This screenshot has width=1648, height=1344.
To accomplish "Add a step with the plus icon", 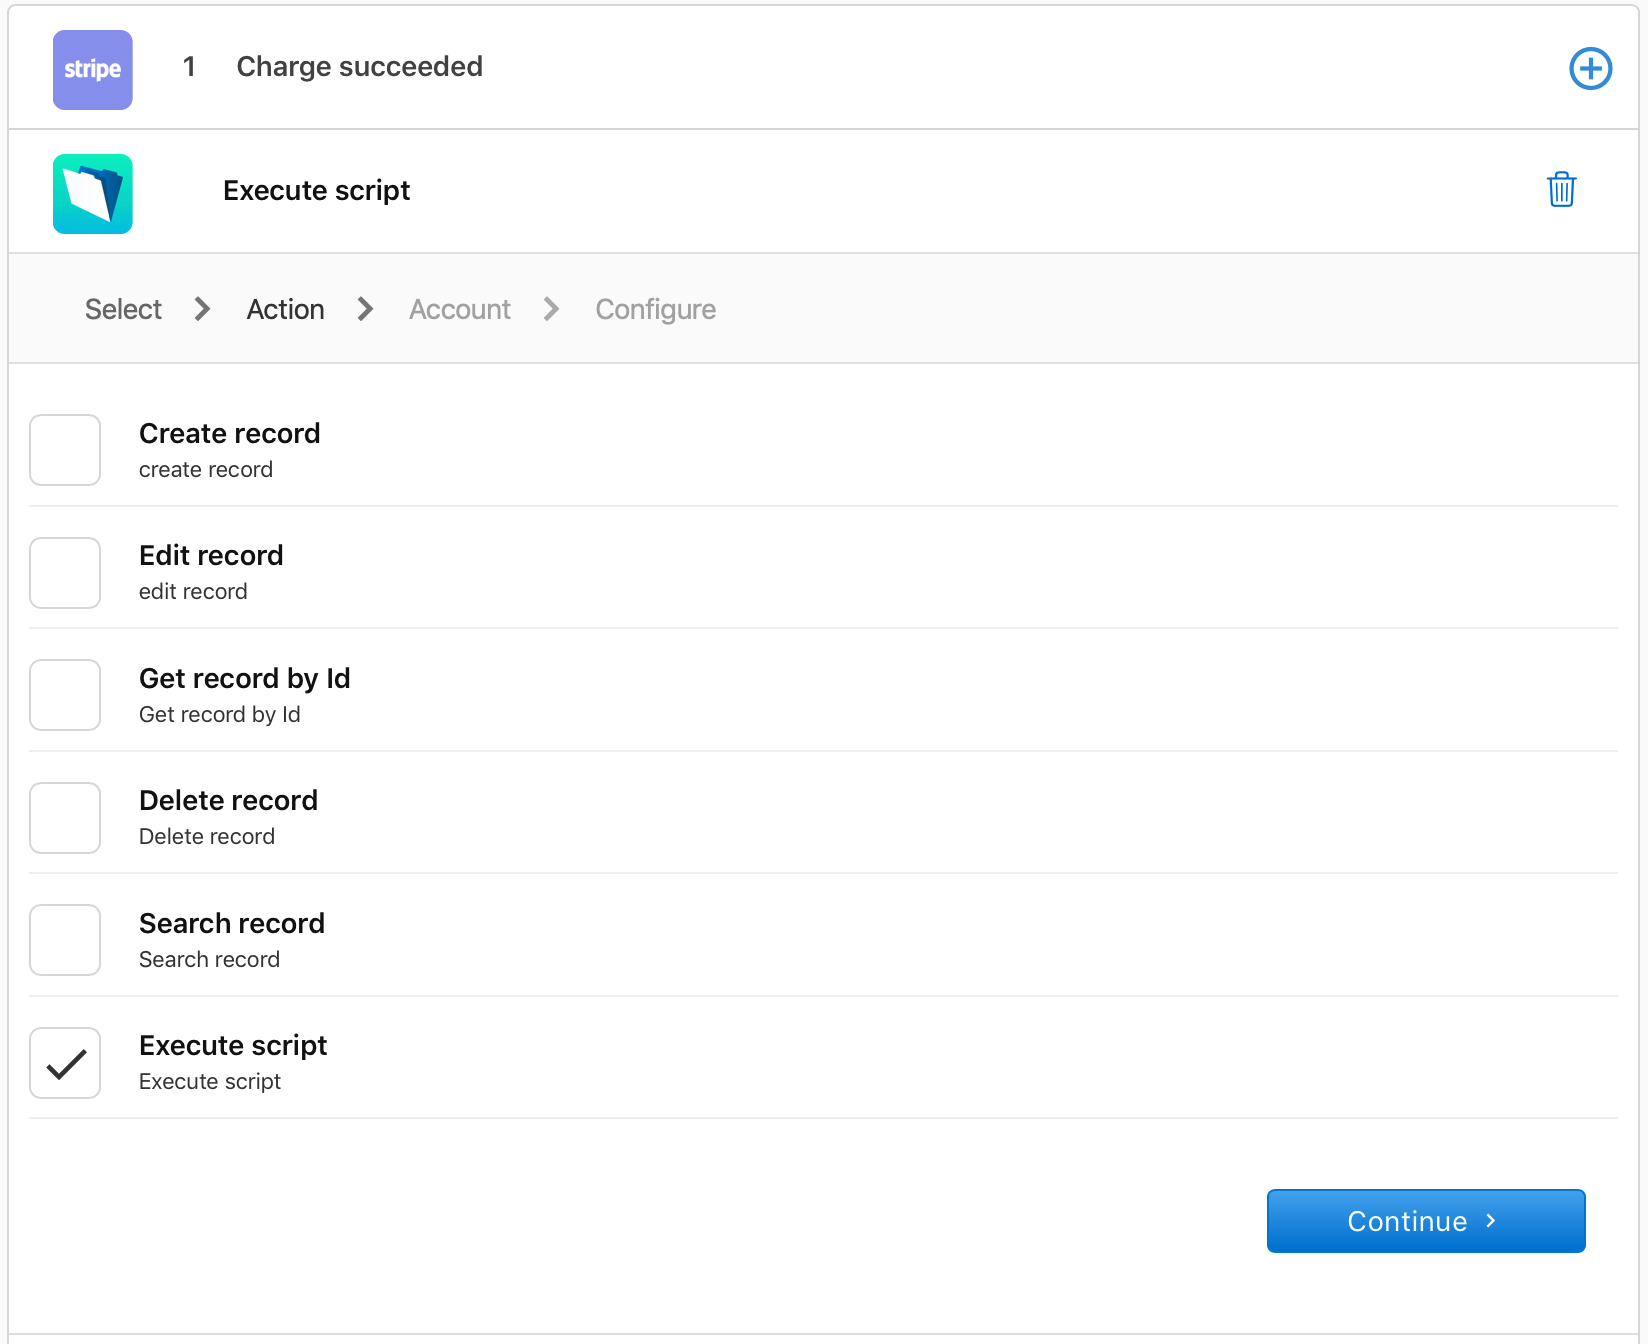I will 1590,68.
